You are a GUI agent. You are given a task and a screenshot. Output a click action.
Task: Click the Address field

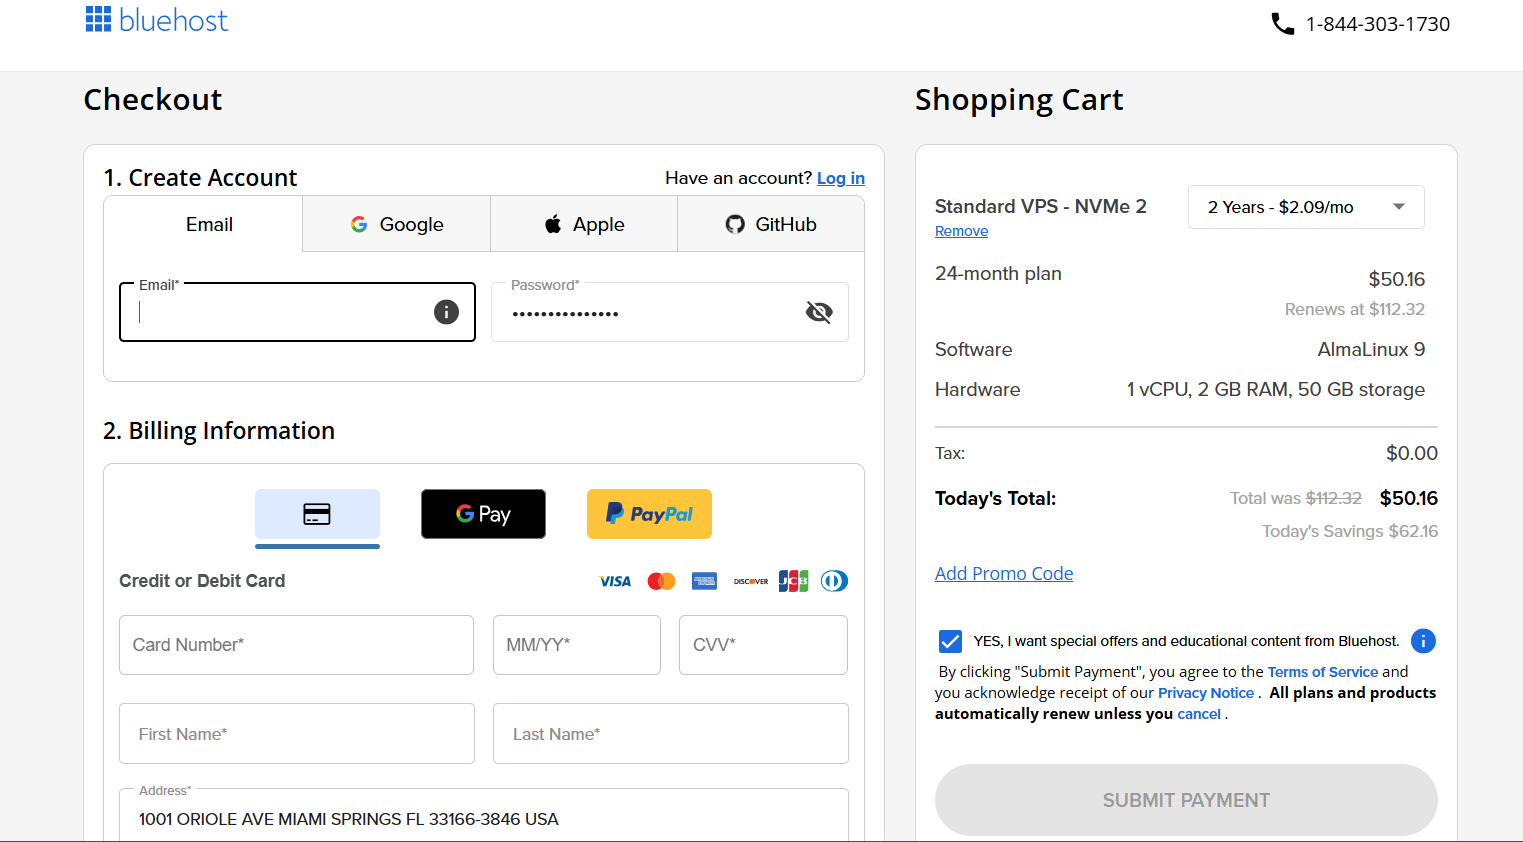click(x=484, y=815)
